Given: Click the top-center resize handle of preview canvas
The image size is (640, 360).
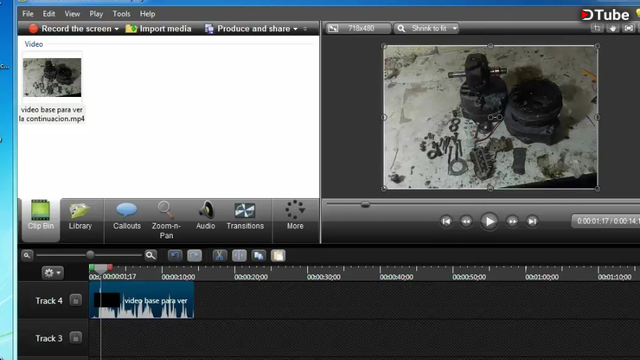Looking at the screenshot, I should coord(491,46).
